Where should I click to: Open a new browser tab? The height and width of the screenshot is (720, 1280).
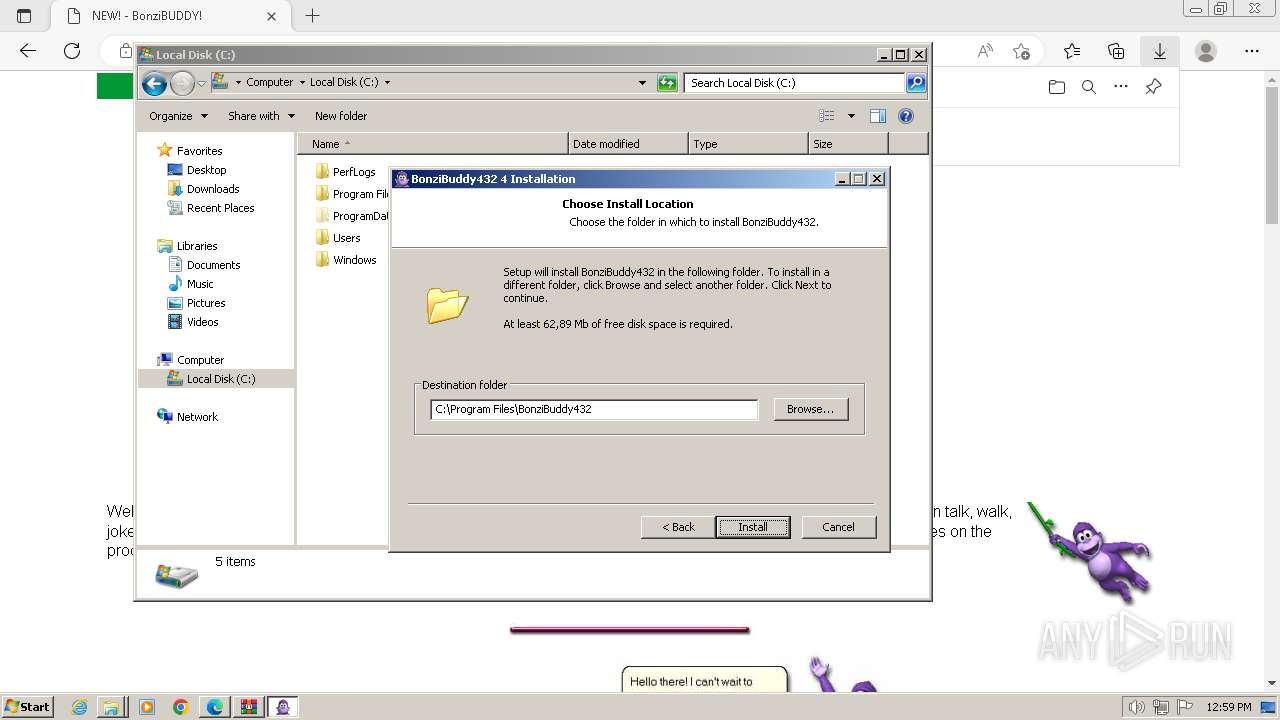tap(313, 15)
